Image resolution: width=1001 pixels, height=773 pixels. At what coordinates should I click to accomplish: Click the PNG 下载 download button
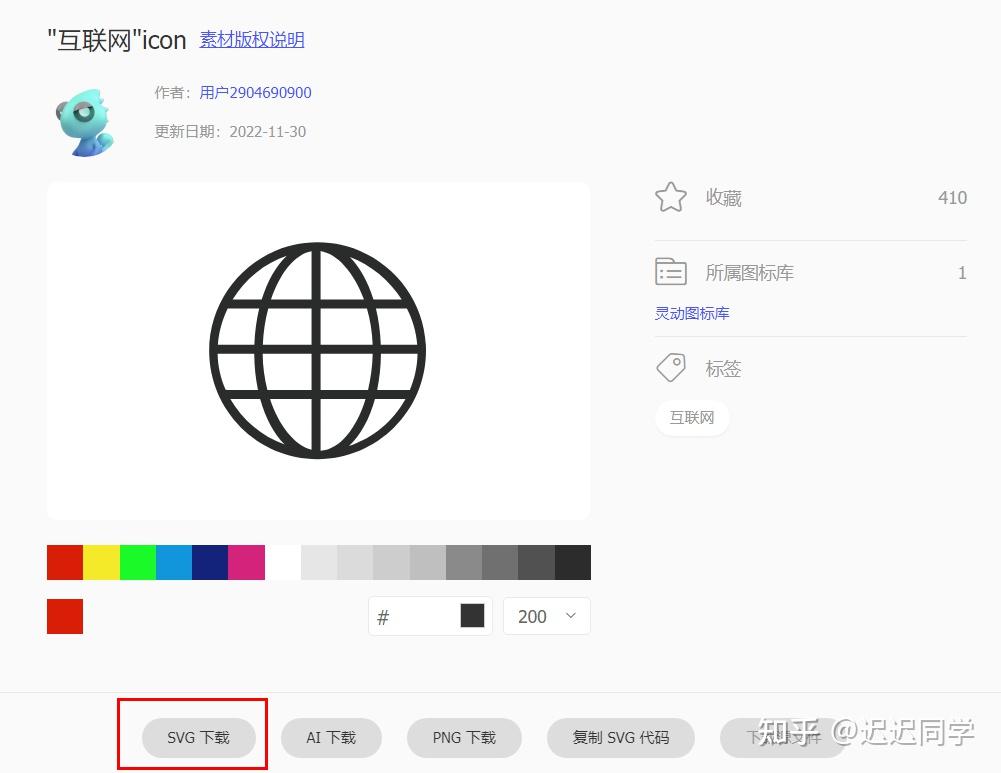[x=464, y=737]
